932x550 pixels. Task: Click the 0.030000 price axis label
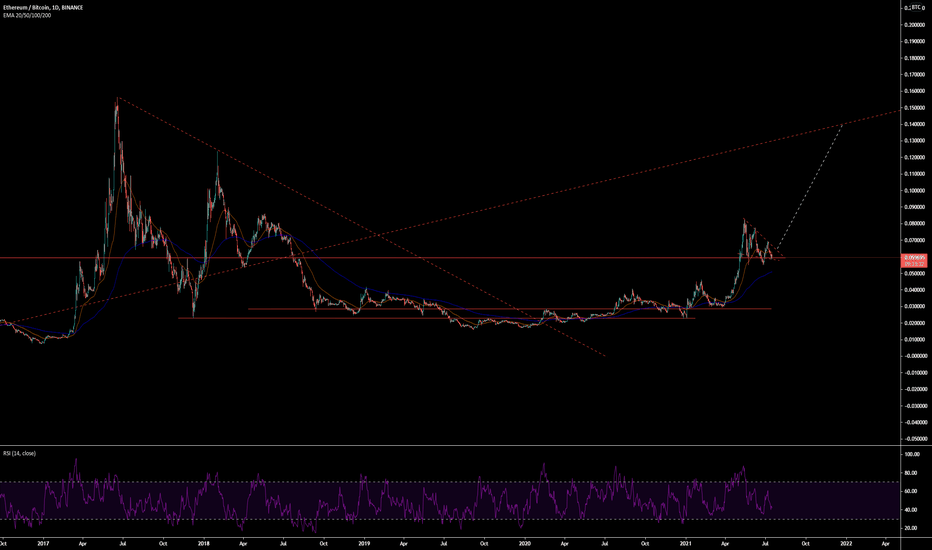[x=914, y=307]
